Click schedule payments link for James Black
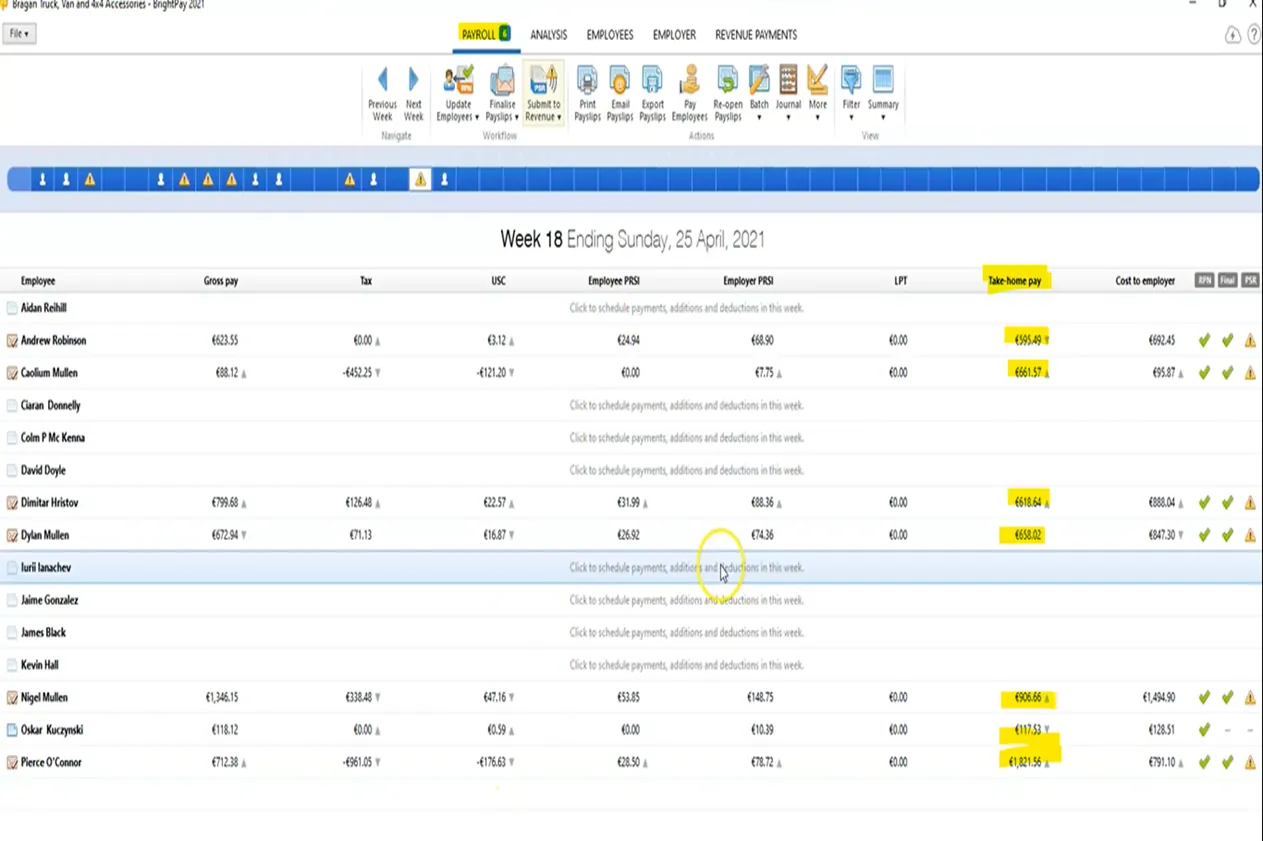 pos(687,633)
